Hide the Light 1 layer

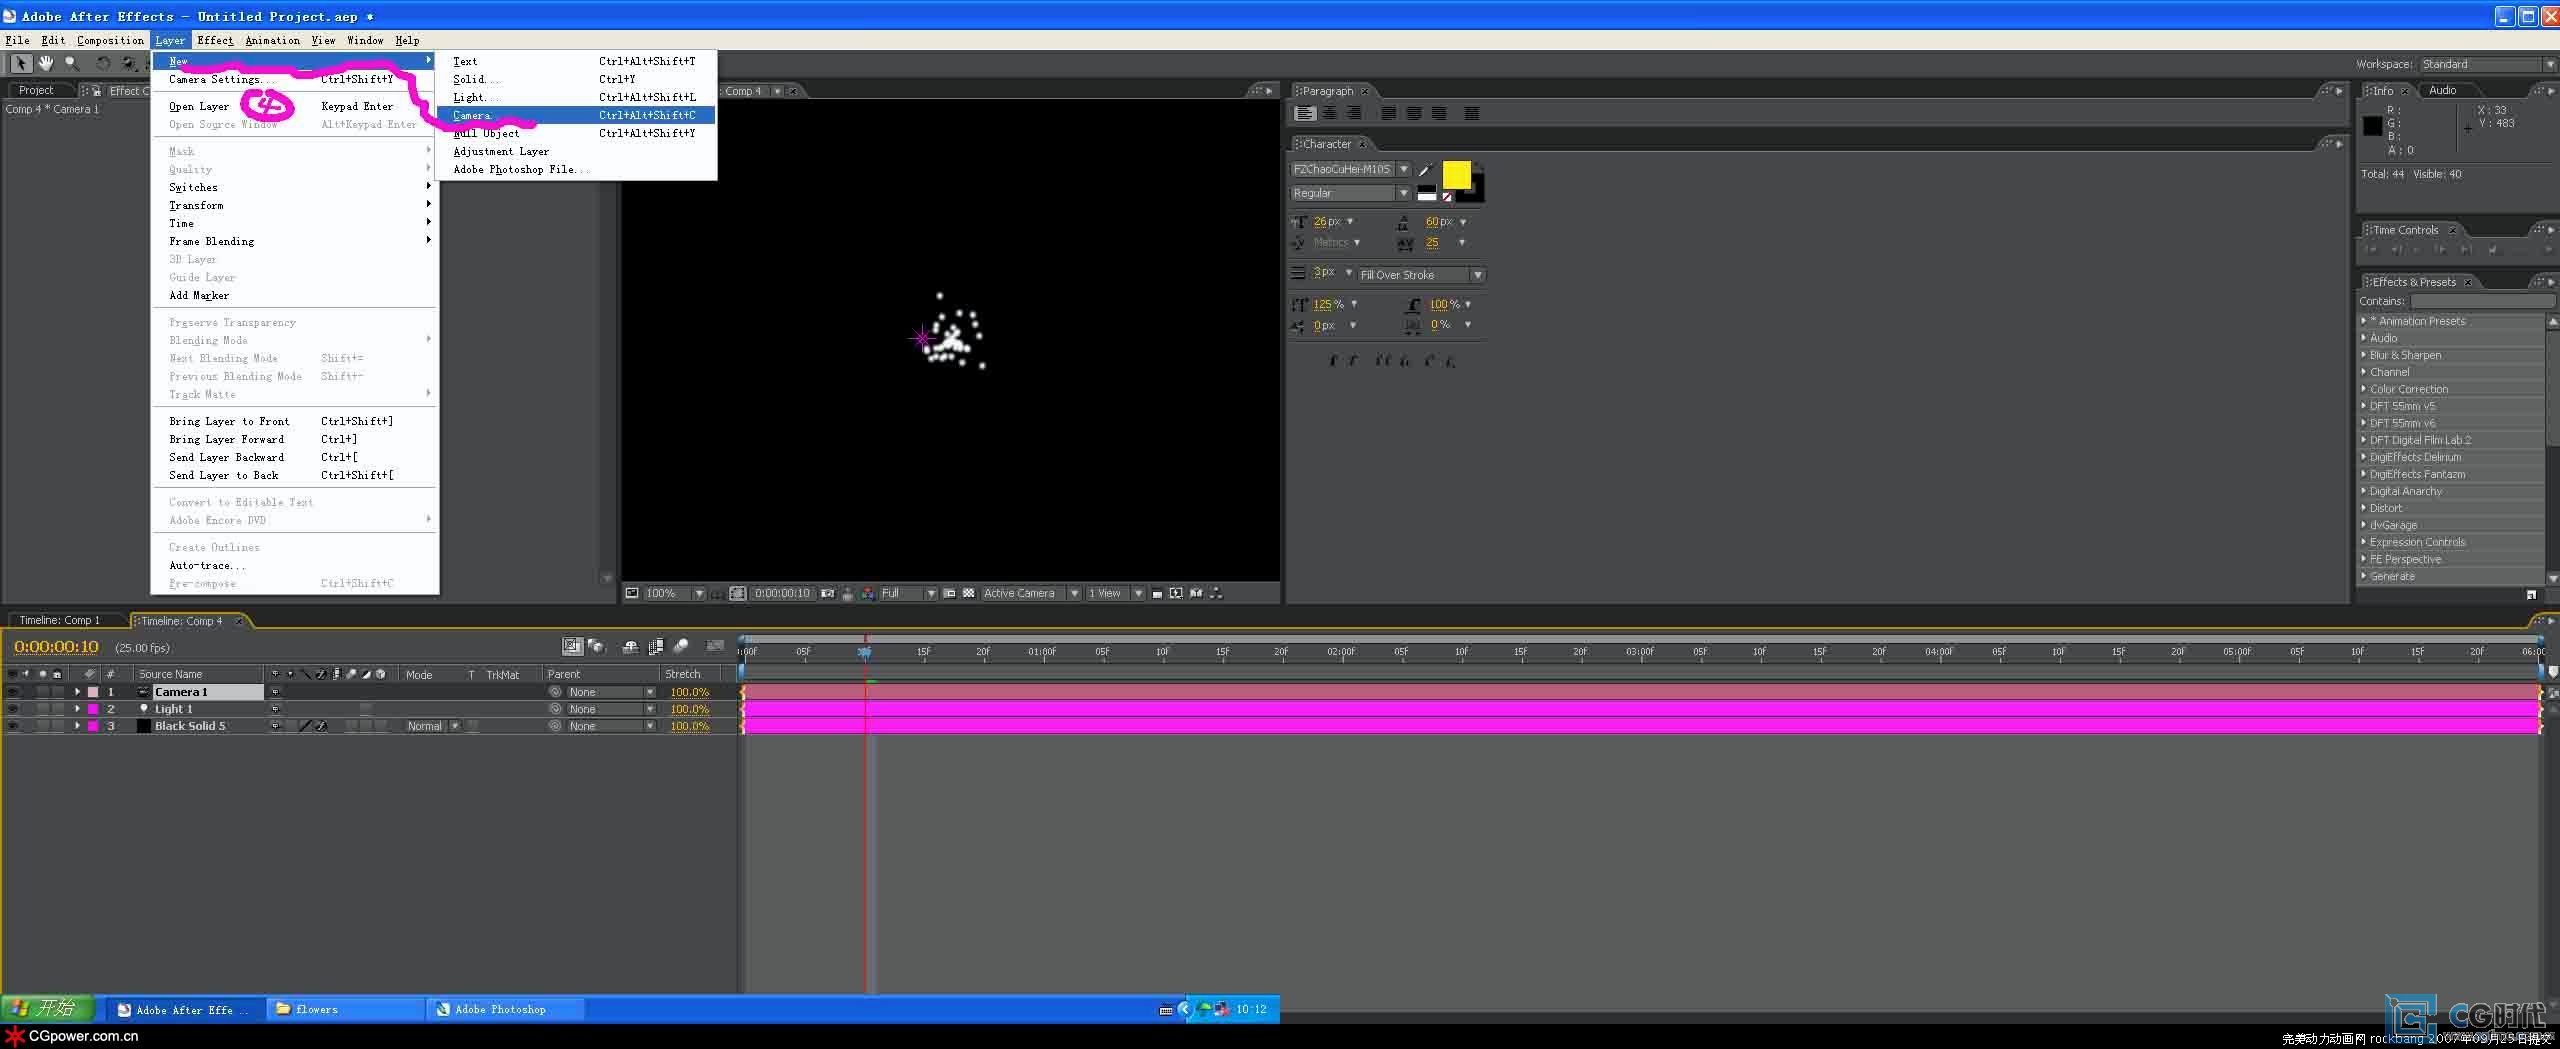point(13,709)
